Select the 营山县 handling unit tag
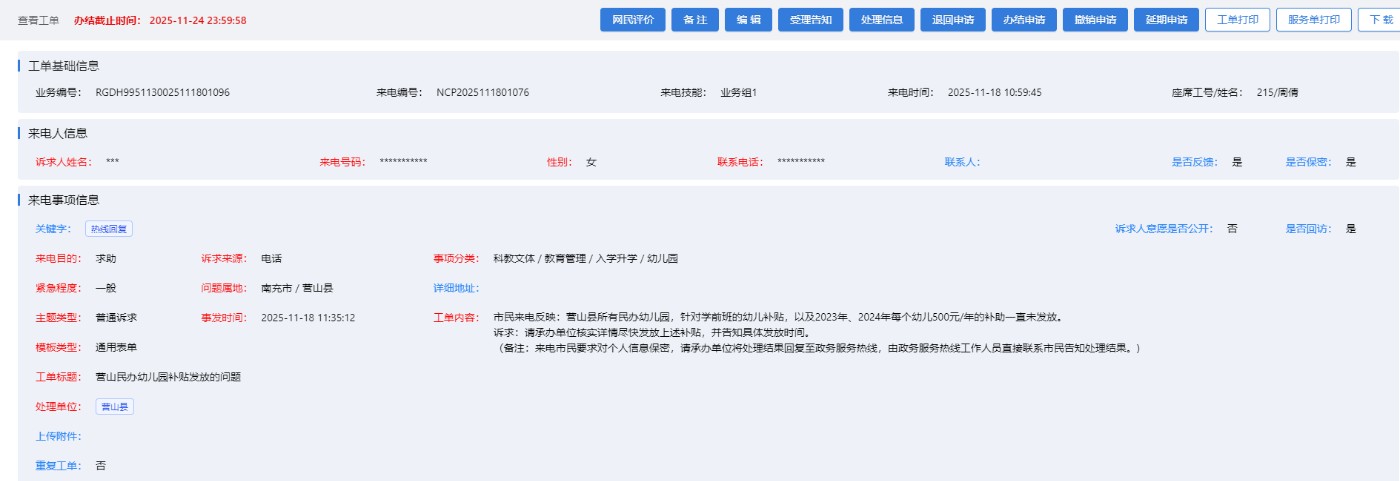The height and width of the screenshot is (481, 1400). click(x=115, y=407)
